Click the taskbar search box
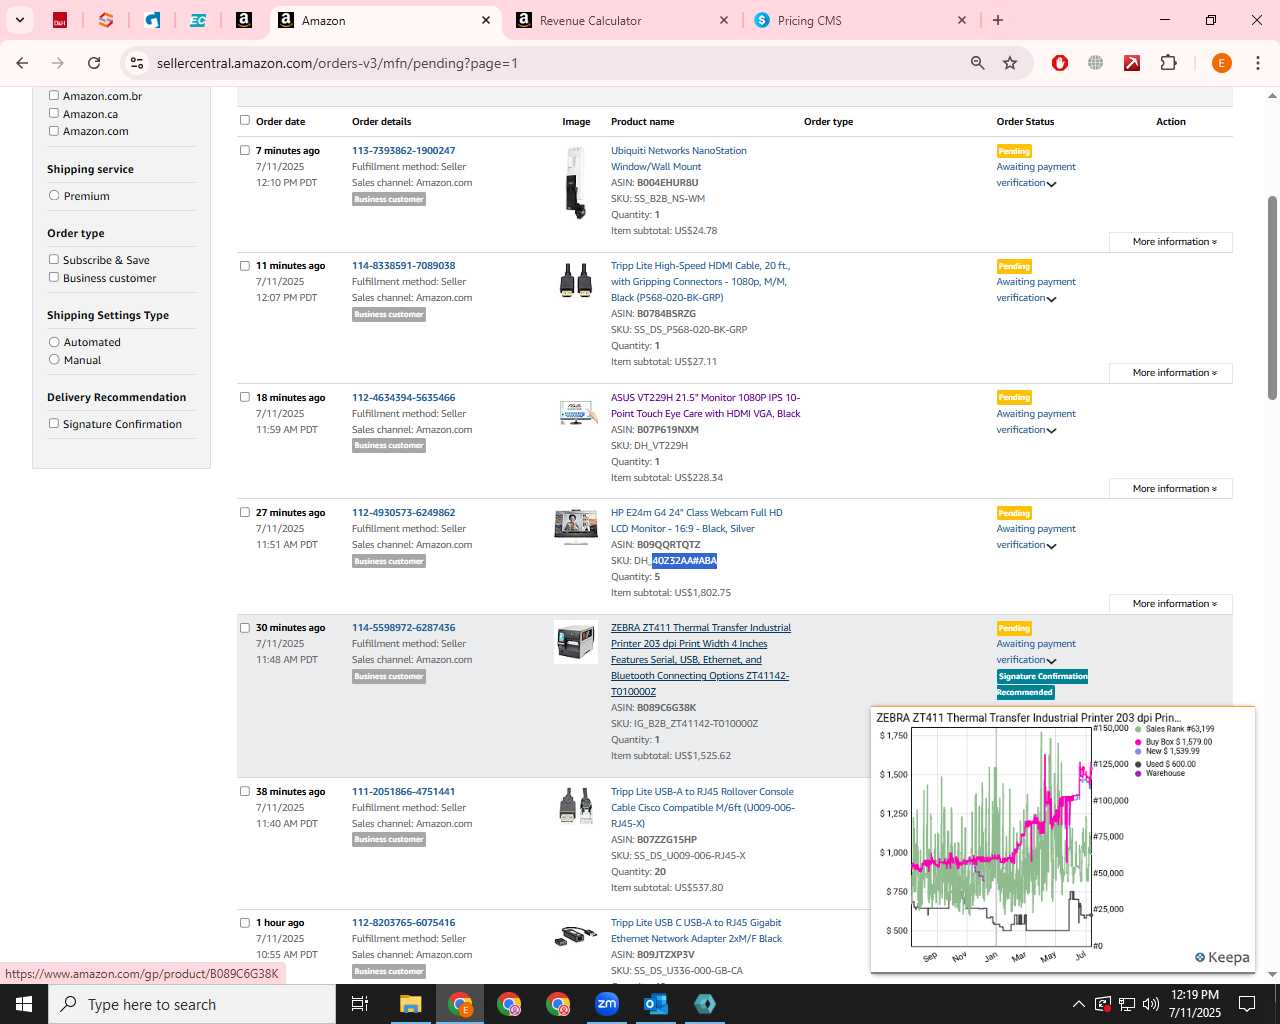Screen dimensions: 1280x1024 192,1004
